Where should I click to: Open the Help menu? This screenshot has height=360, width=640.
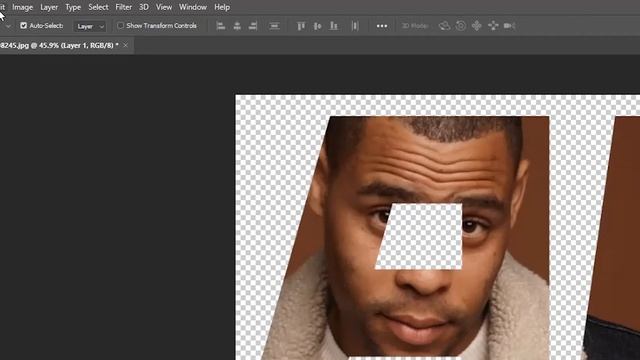click(x=222, y=7)
